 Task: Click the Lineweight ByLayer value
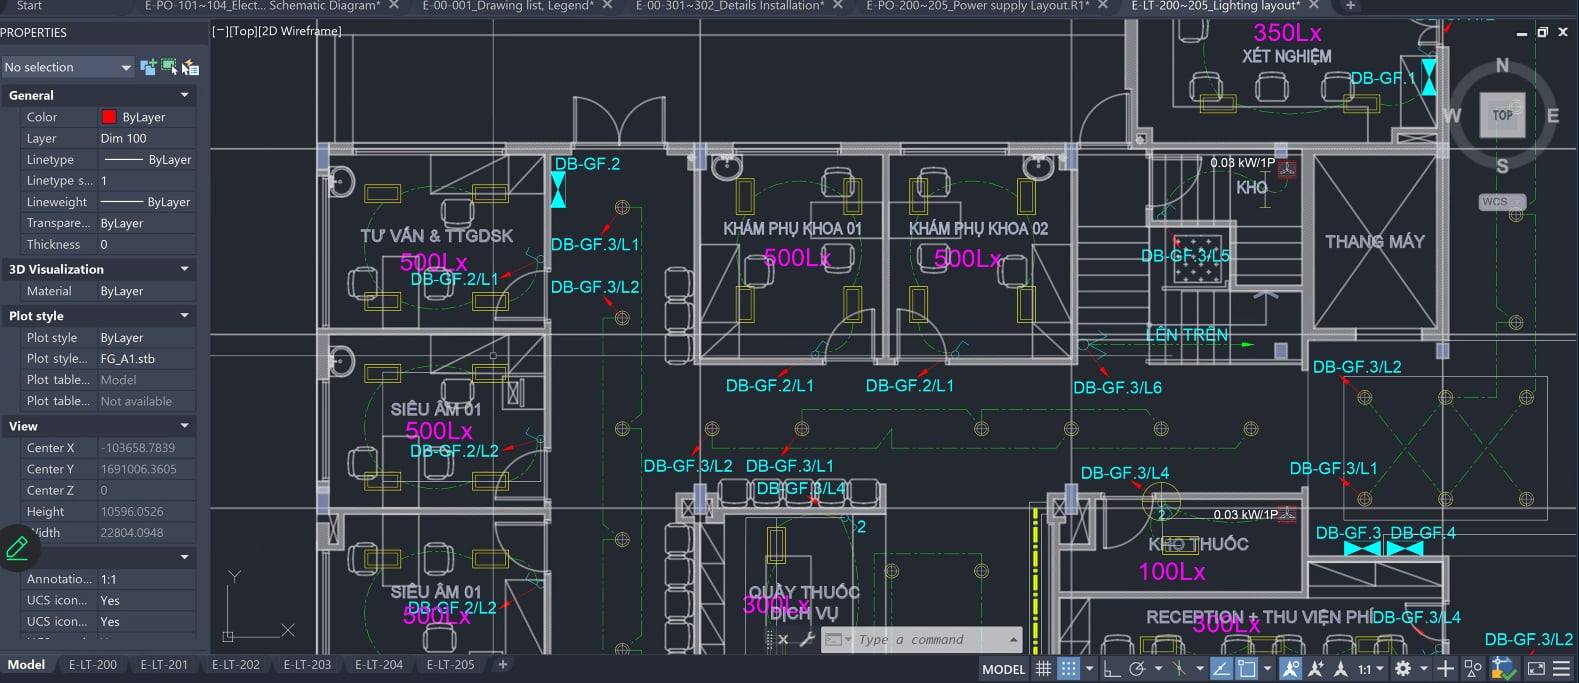[x=146, y=202]
